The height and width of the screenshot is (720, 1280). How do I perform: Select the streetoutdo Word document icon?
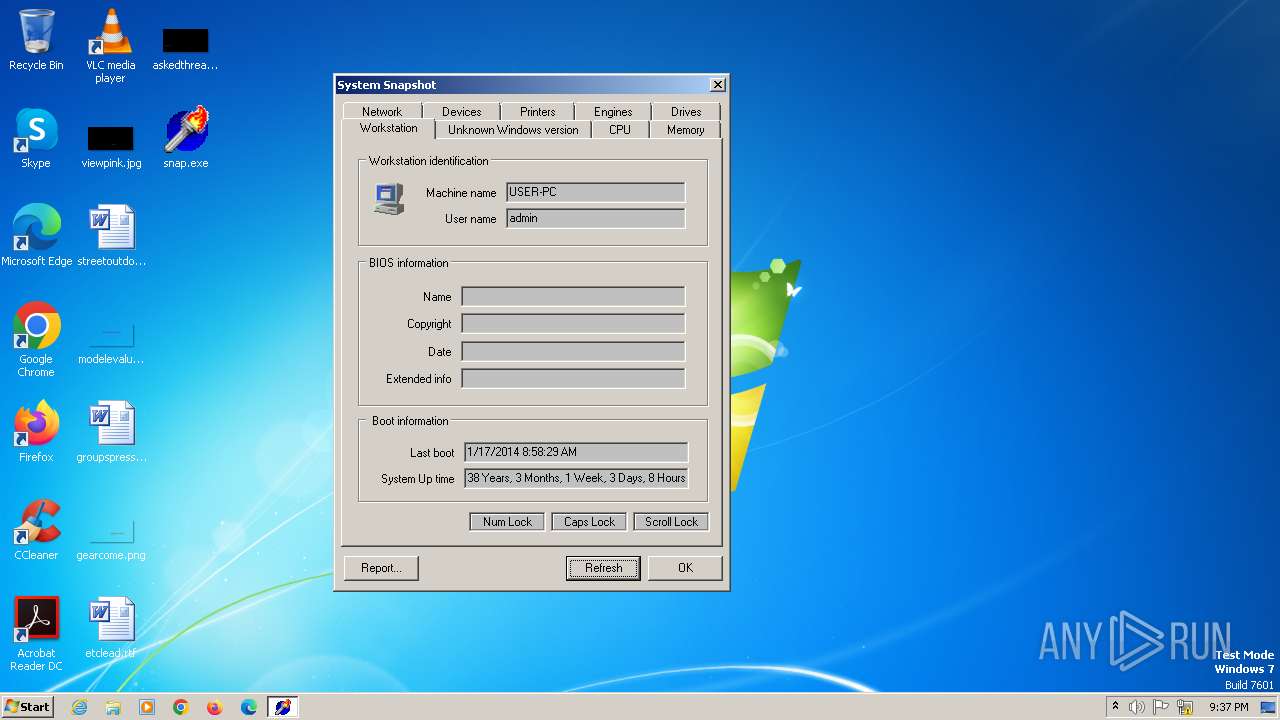(111, 236)
